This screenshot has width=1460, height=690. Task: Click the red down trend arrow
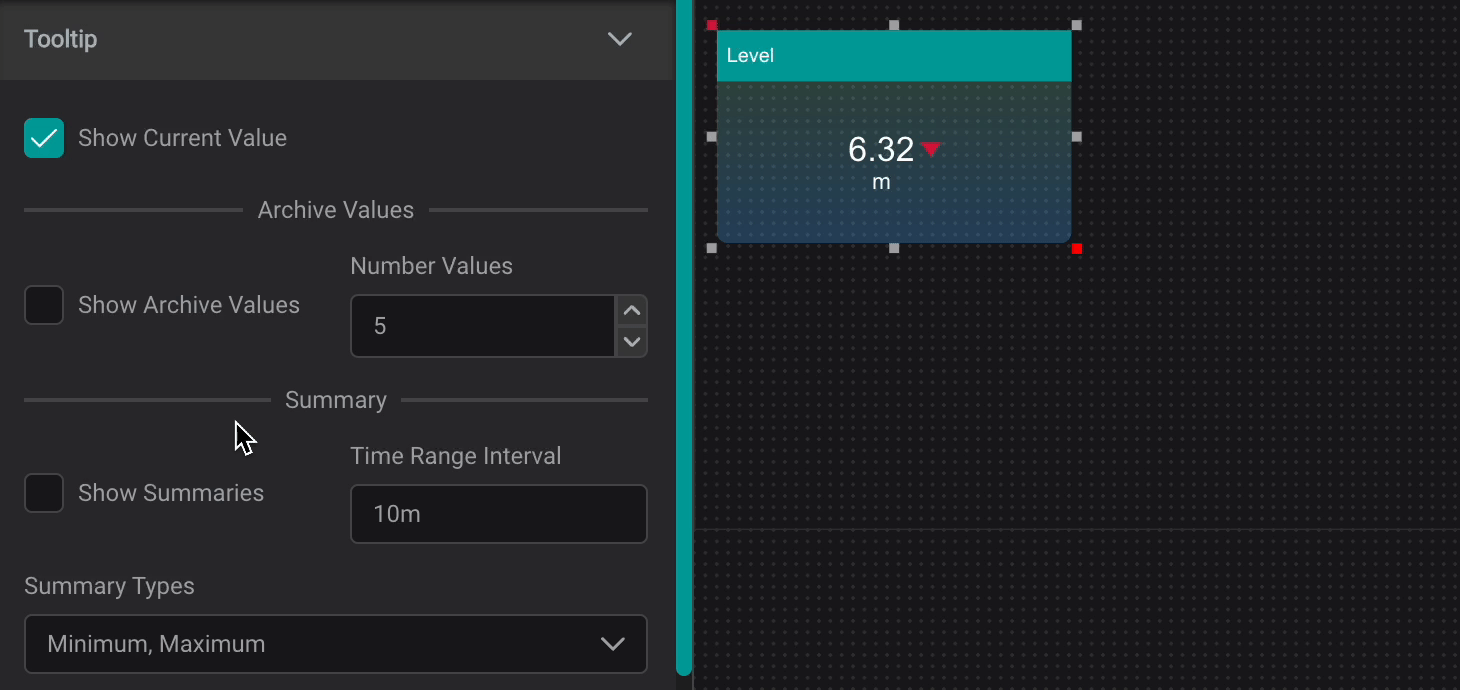coord(931,149)
